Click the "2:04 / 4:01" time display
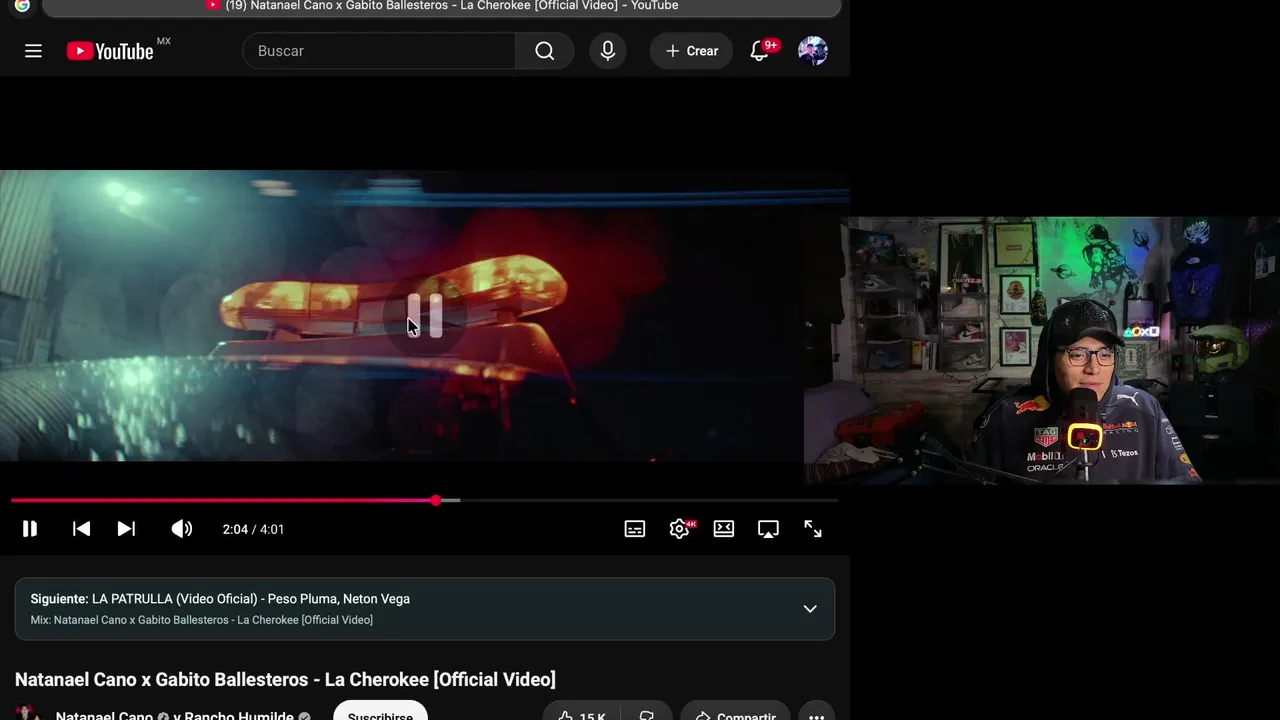The width and height of the screenshot is (1280, 720). pos(253,529)
